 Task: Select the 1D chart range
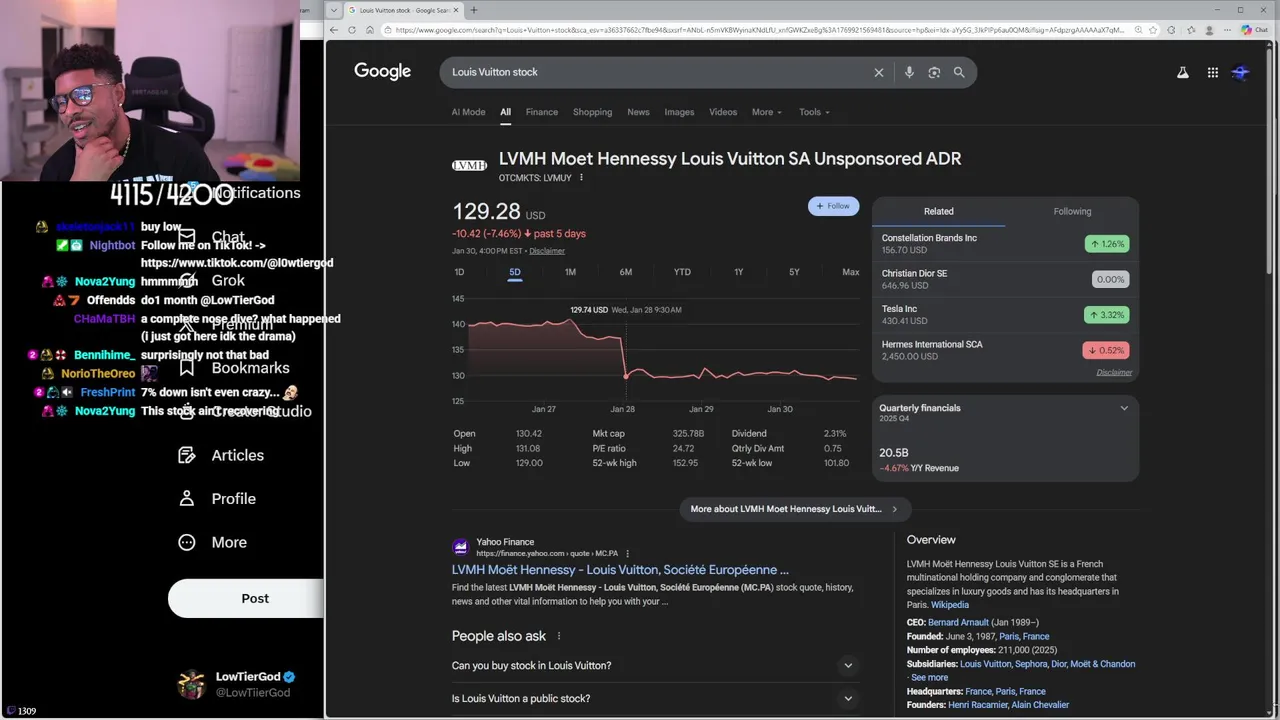coord(459,272)
